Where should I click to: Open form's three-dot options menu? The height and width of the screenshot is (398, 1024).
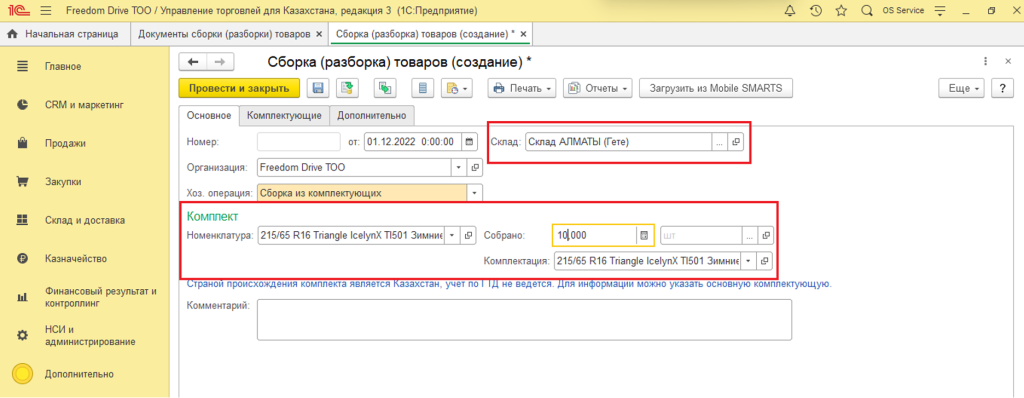click(x=985, y=61)
